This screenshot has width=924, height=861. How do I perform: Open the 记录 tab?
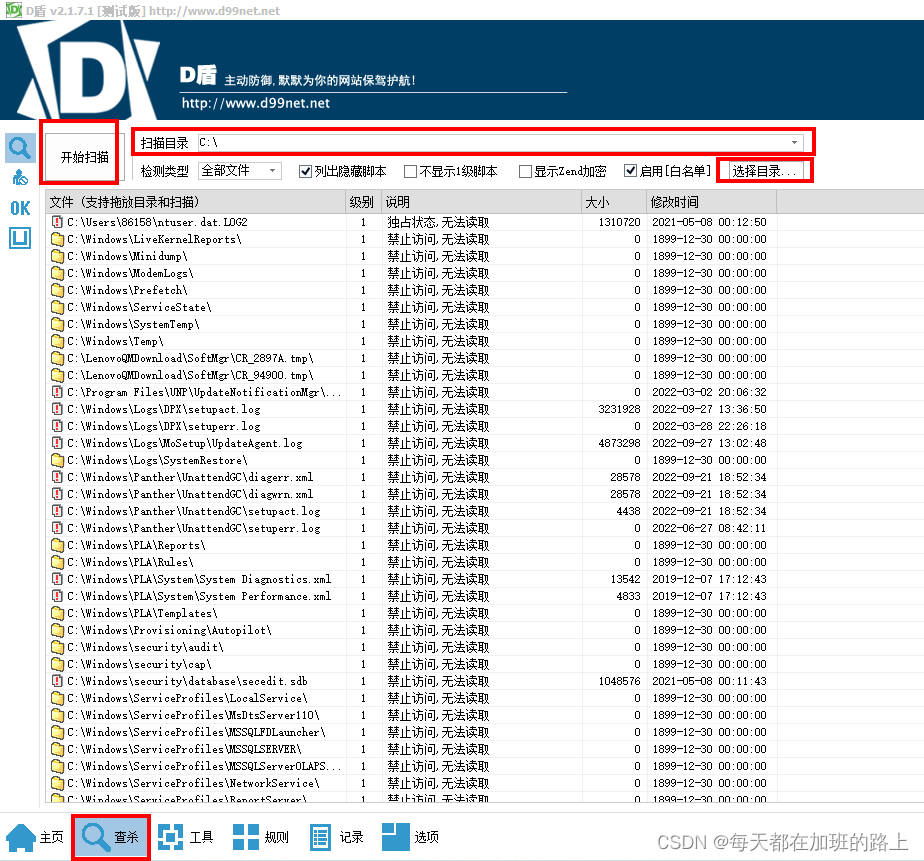click(x=336, y=837)
